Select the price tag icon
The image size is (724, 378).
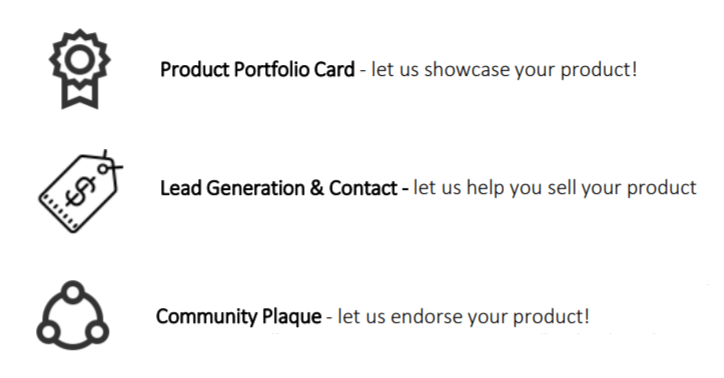[80, 191]
